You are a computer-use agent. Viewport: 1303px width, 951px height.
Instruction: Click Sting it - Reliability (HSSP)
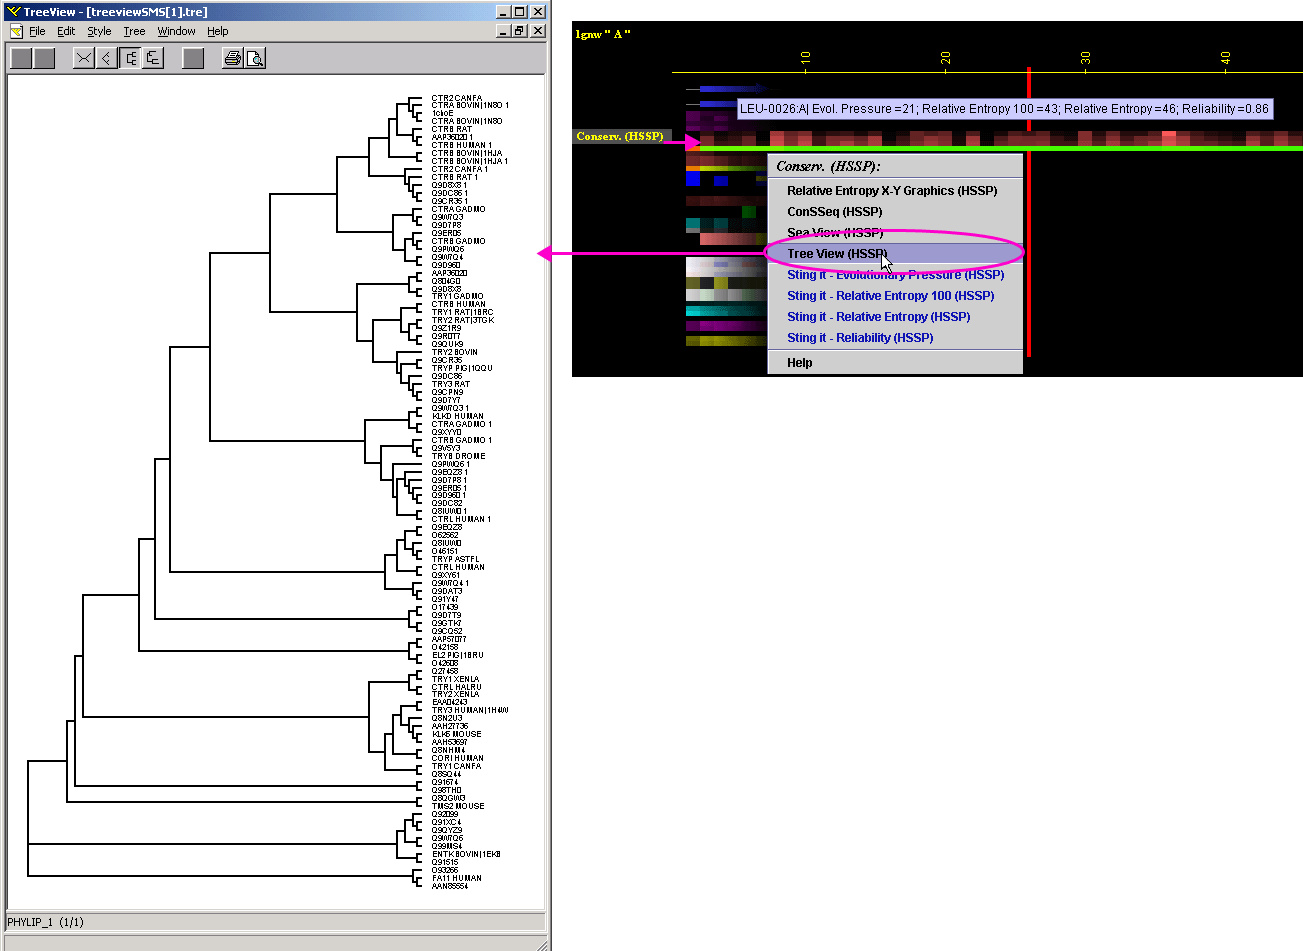(859, 338)
